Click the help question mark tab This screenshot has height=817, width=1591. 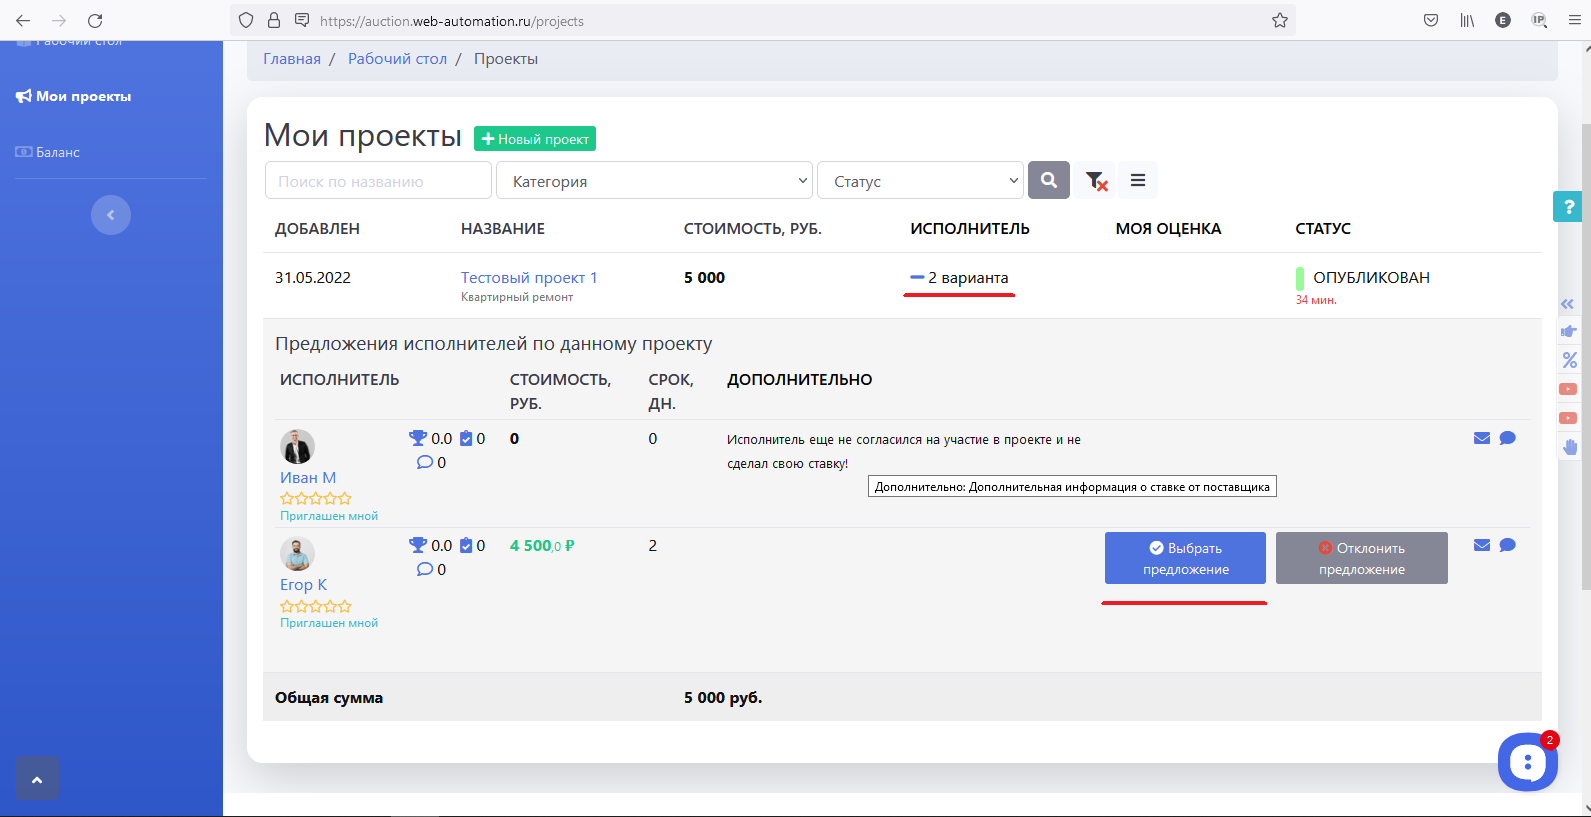[1567, 207]
